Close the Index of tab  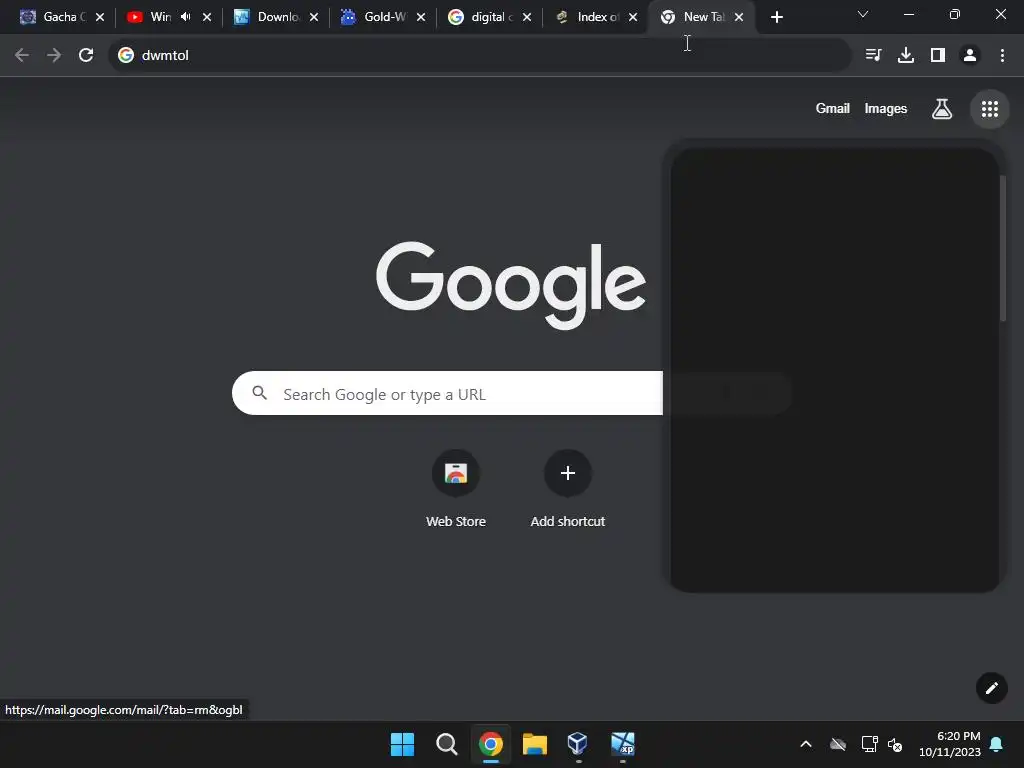[633, 18]
